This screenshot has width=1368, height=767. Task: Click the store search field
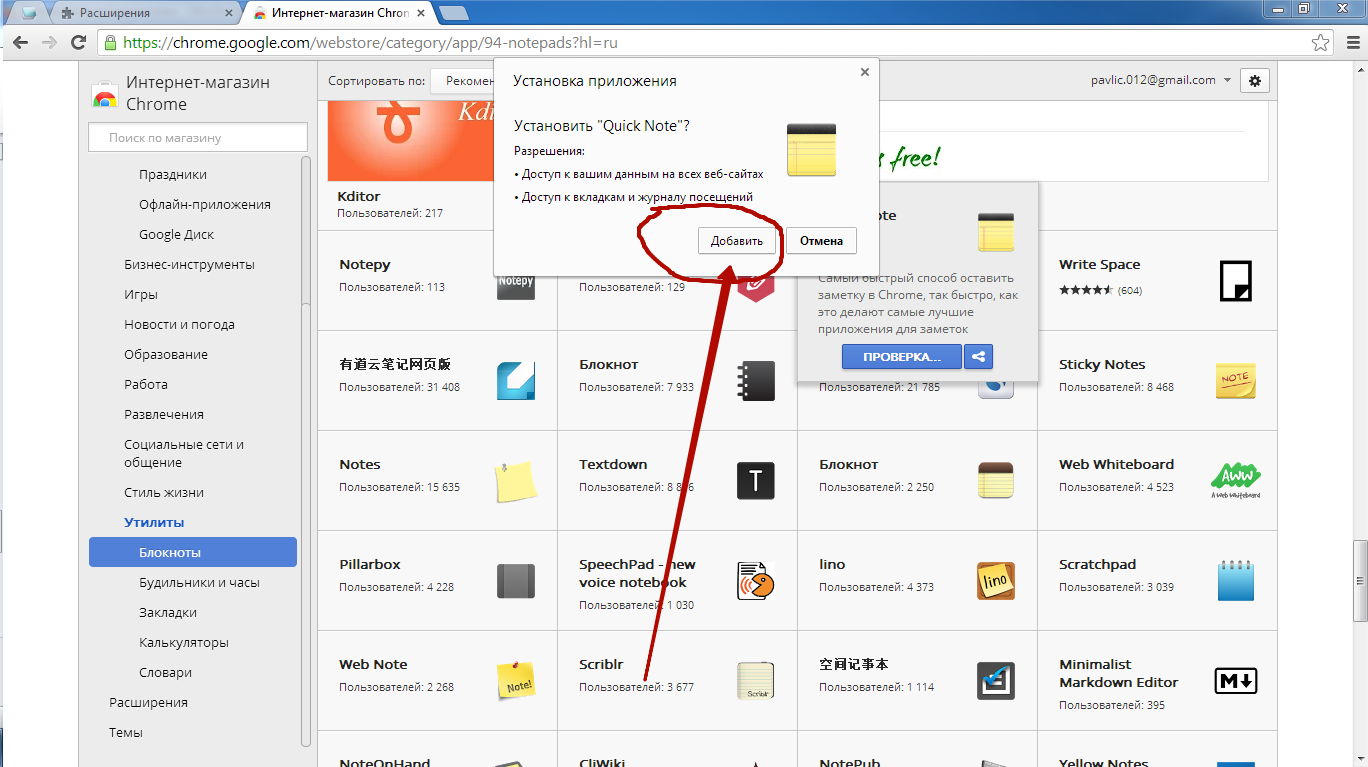pos(198,137)
